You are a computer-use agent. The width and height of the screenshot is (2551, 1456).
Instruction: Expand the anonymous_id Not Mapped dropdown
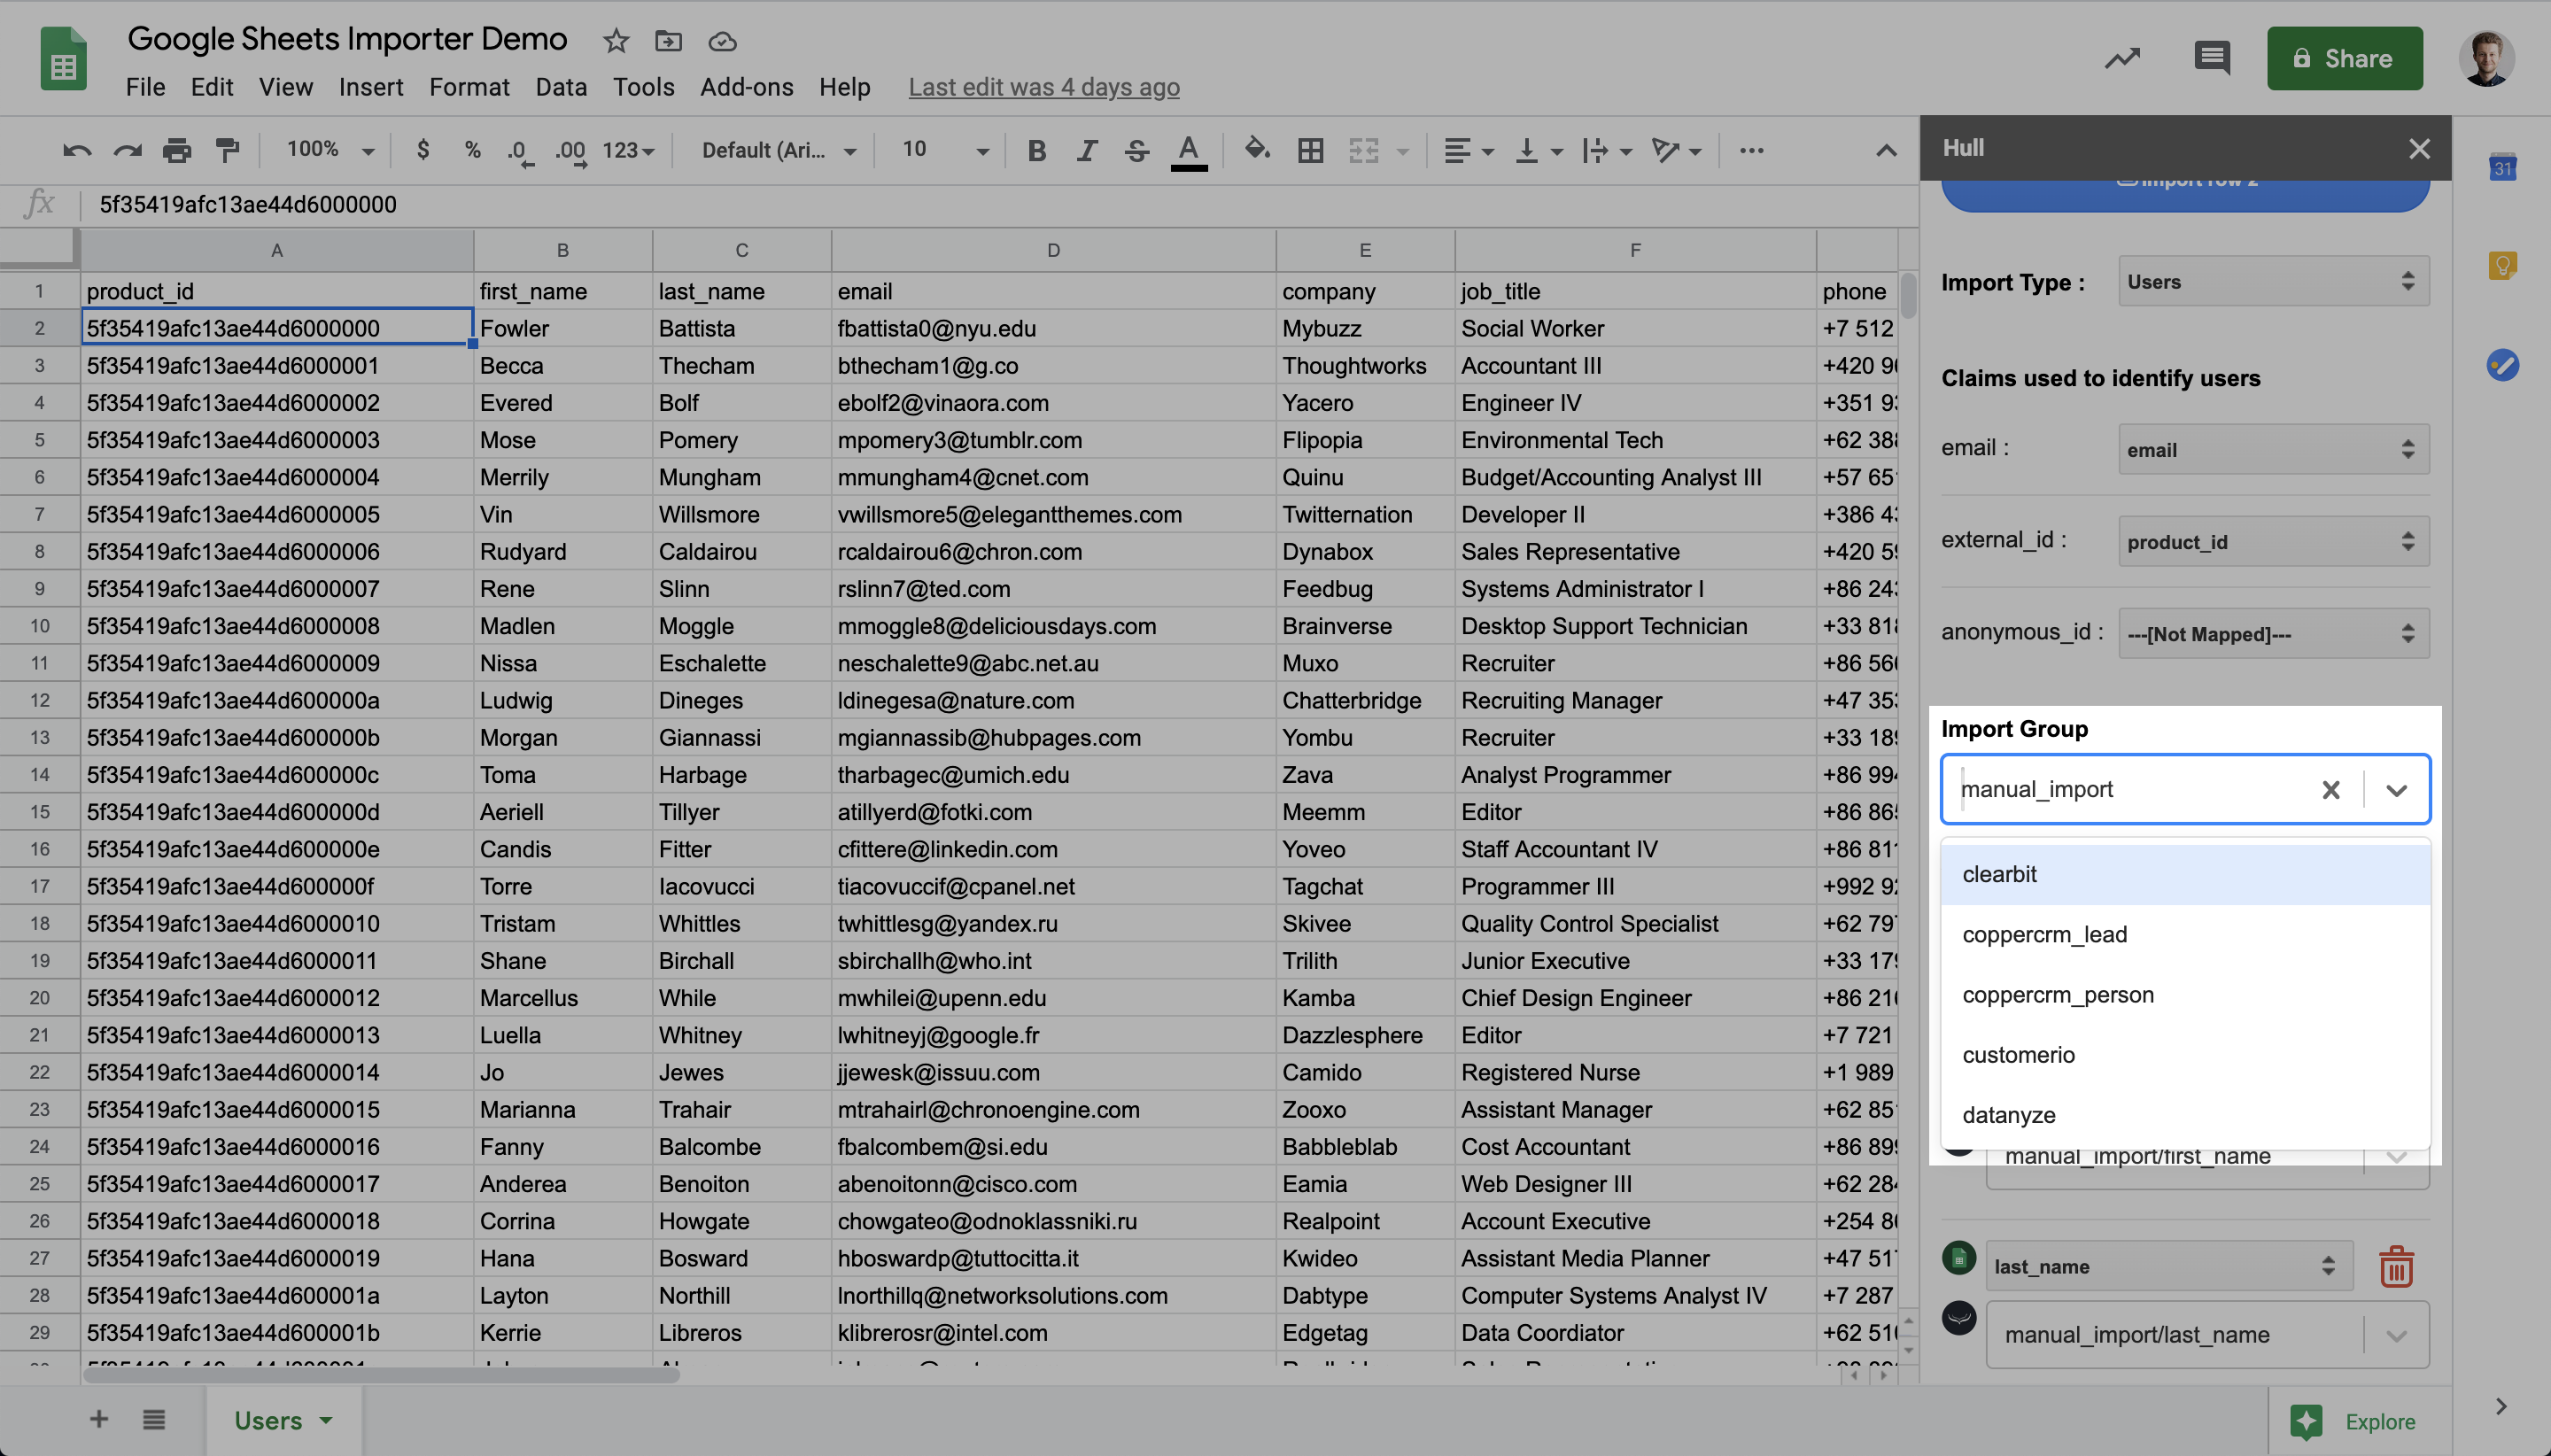click(2273, 634)
